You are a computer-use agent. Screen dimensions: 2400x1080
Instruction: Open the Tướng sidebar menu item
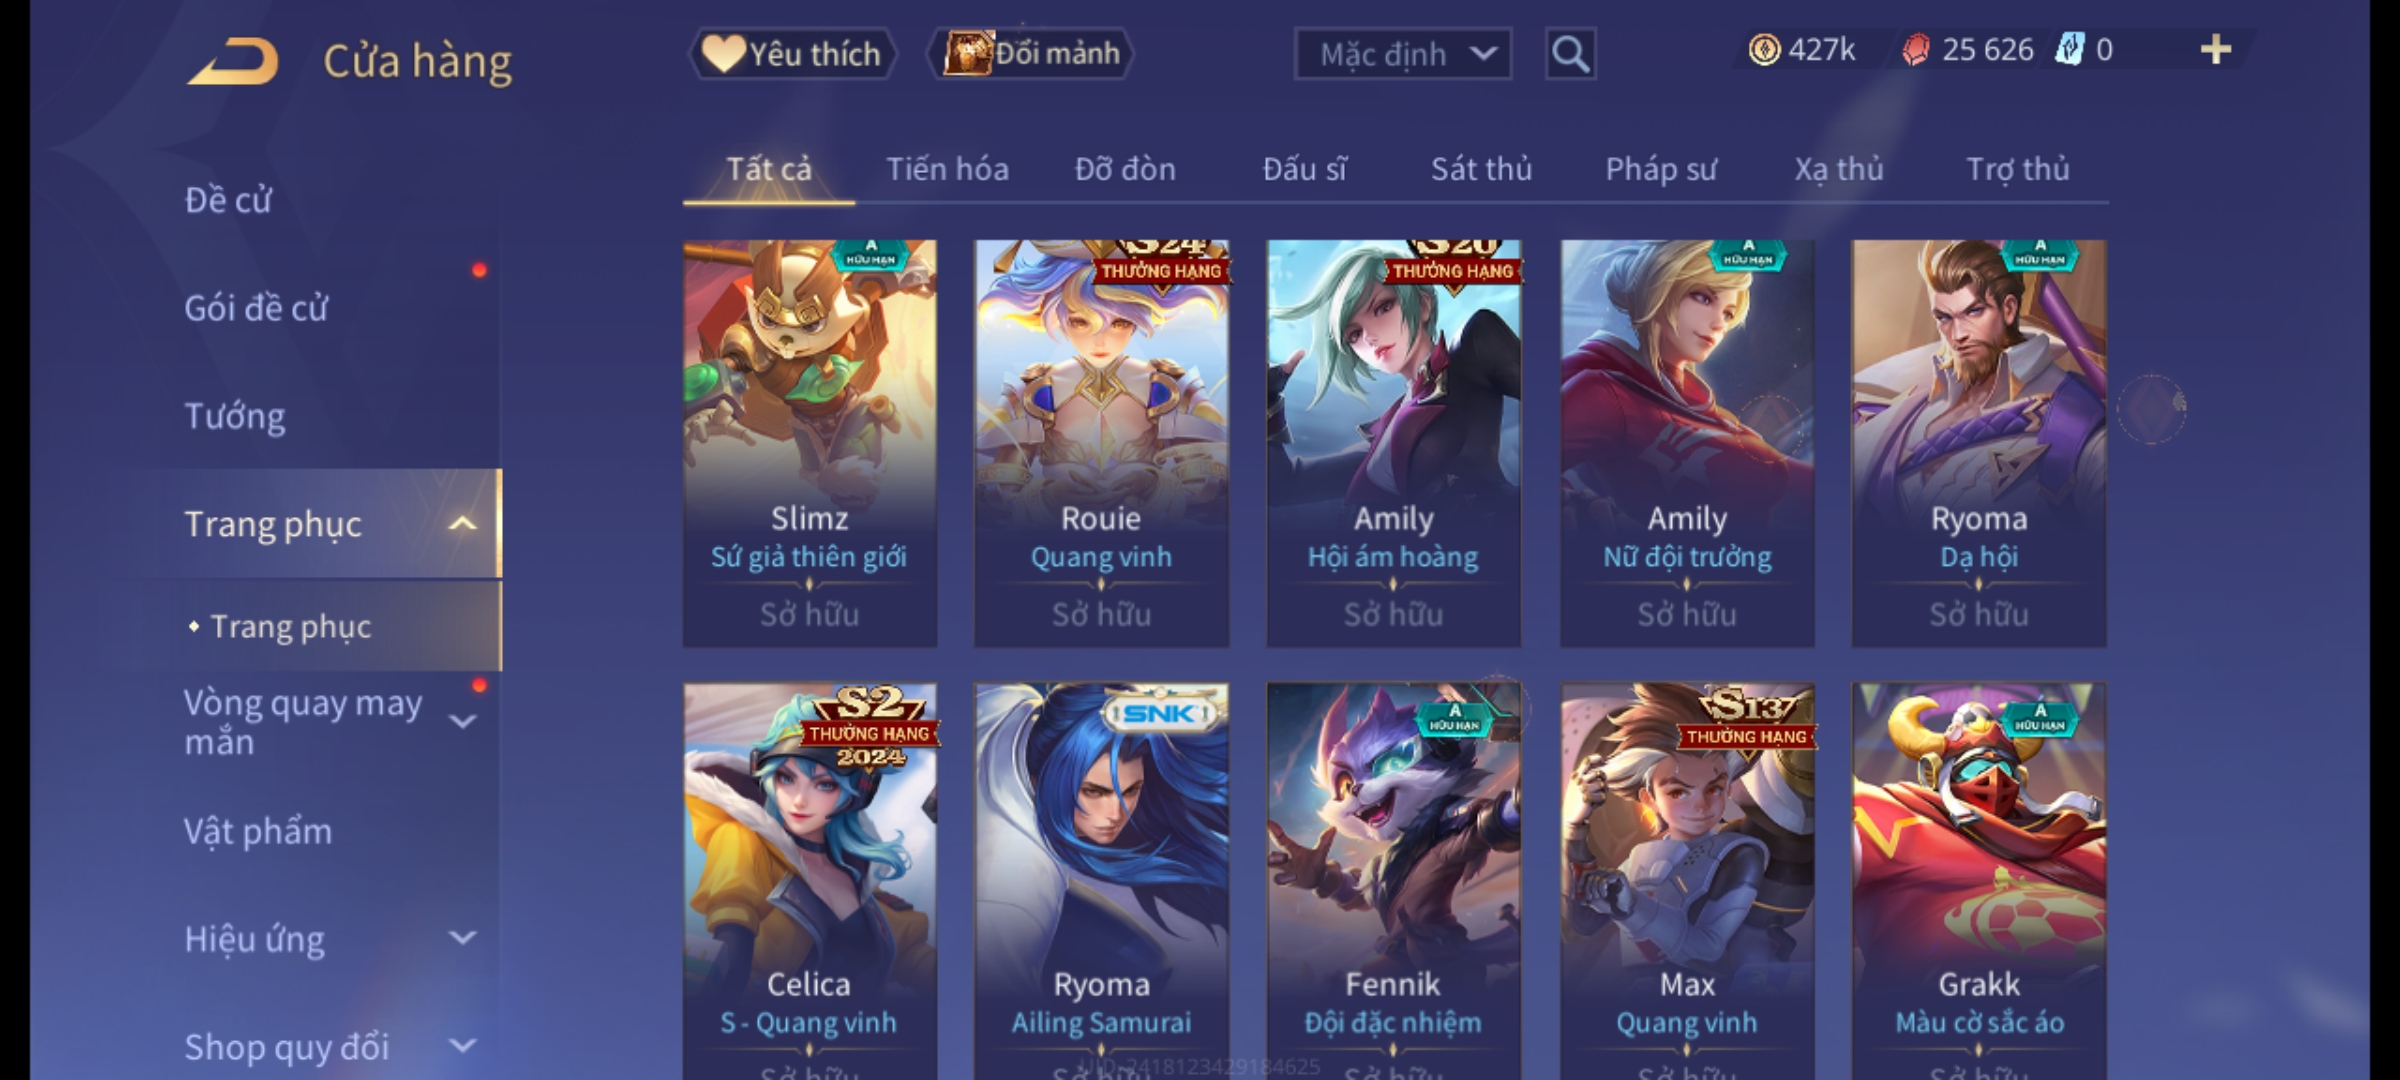235,416
